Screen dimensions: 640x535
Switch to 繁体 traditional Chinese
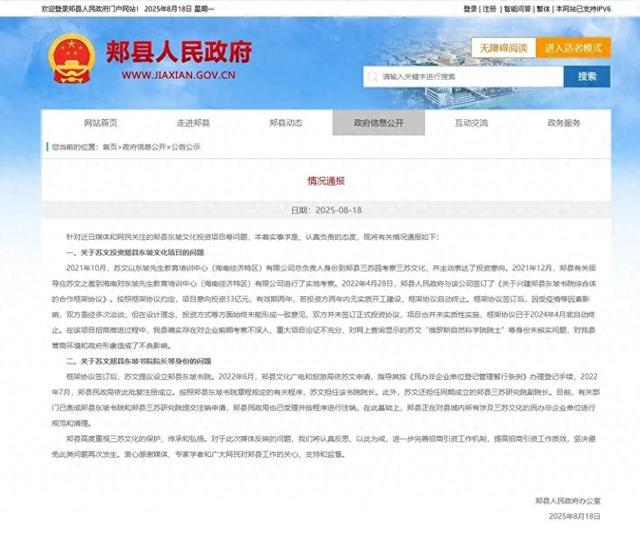coord(543,9)
